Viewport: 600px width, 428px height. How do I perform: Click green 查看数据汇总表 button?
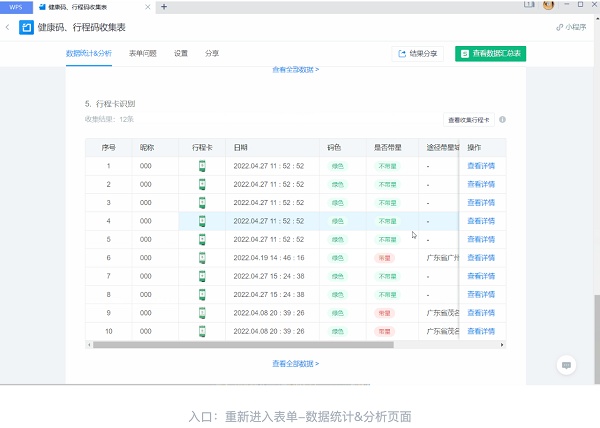(490, 54)
